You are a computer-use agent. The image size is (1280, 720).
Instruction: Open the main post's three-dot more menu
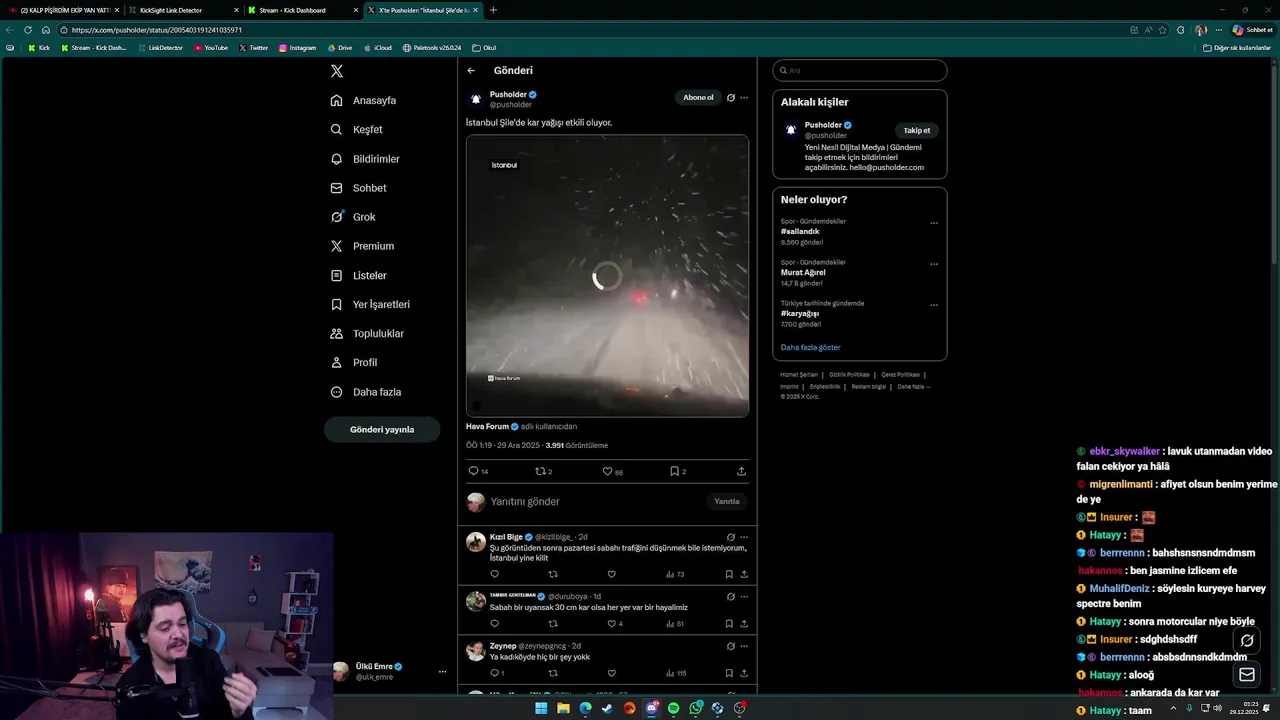tap(744, 98)
